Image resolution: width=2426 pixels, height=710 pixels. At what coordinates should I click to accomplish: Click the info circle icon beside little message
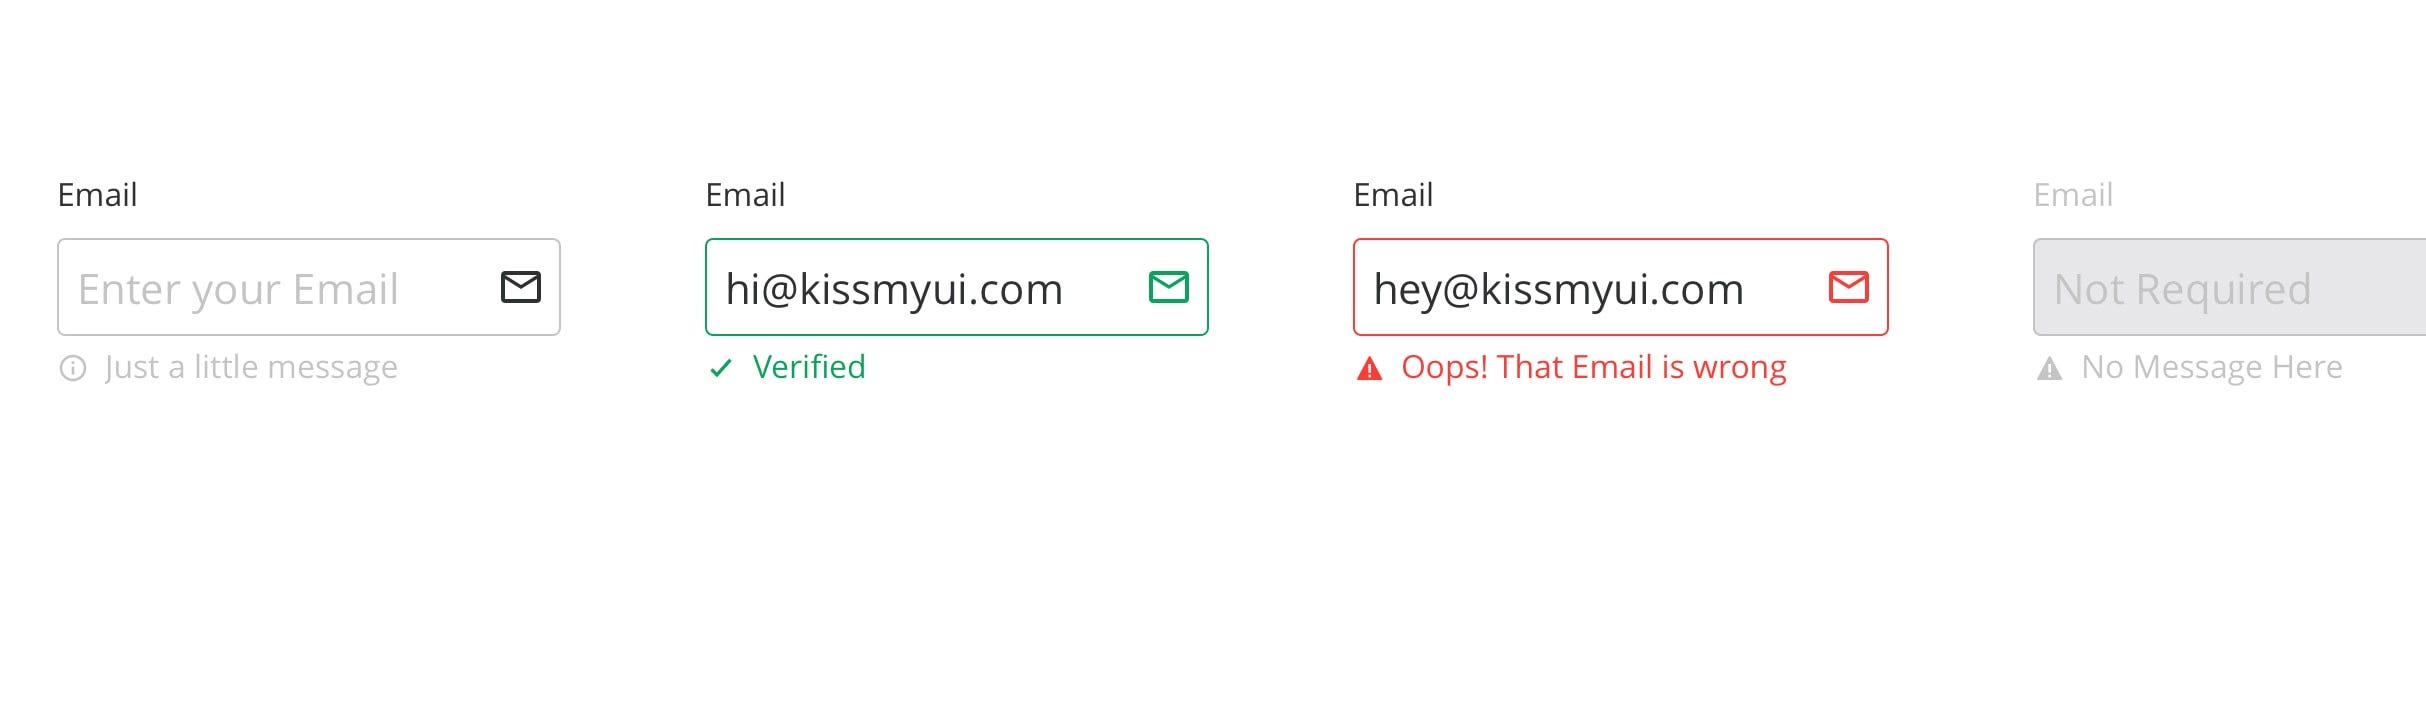tap(73, 368)
